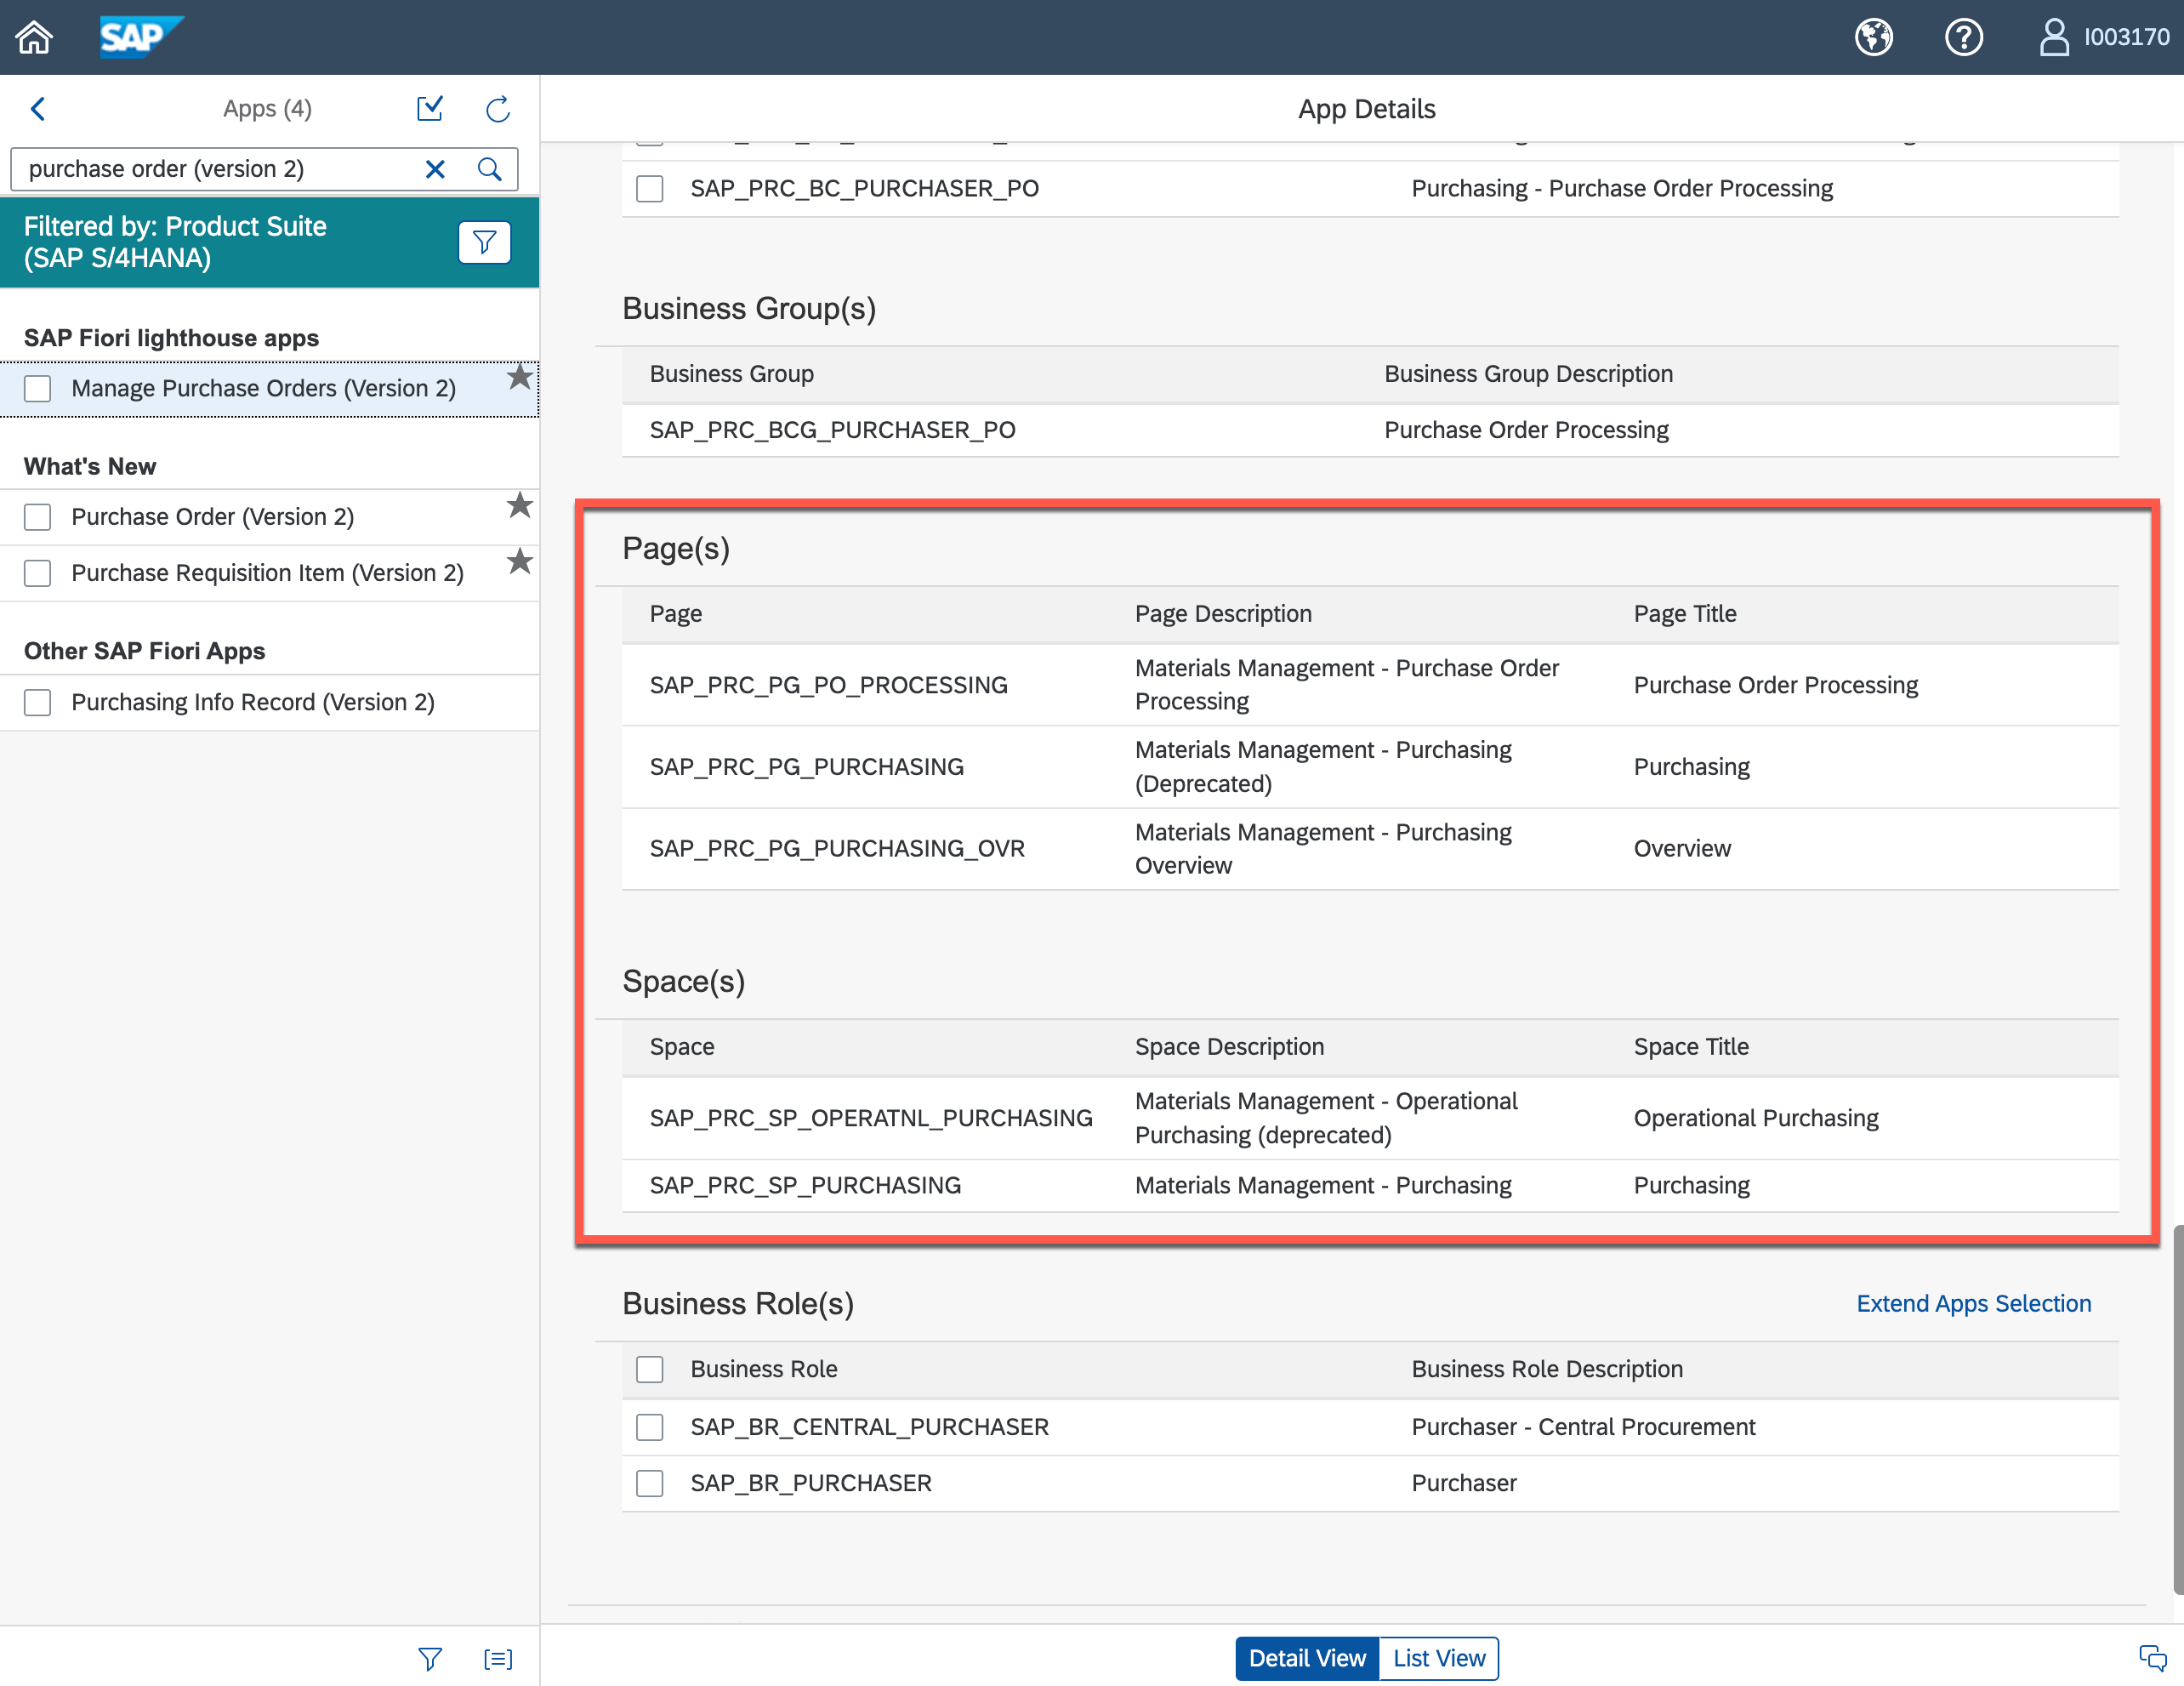Select the Business Role header checkbox
2184x1686 pixels.
coord(650,1369)
